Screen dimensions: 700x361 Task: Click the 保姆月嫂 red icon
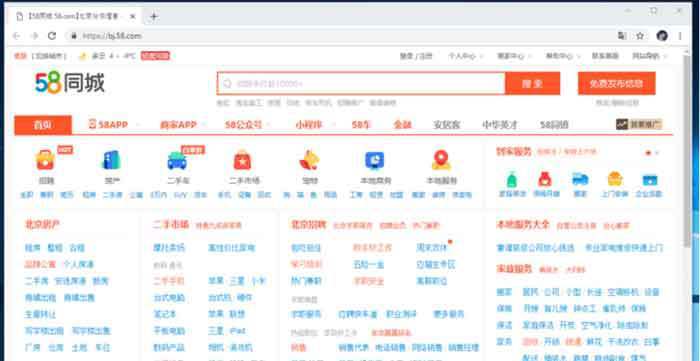coord(545,179)
